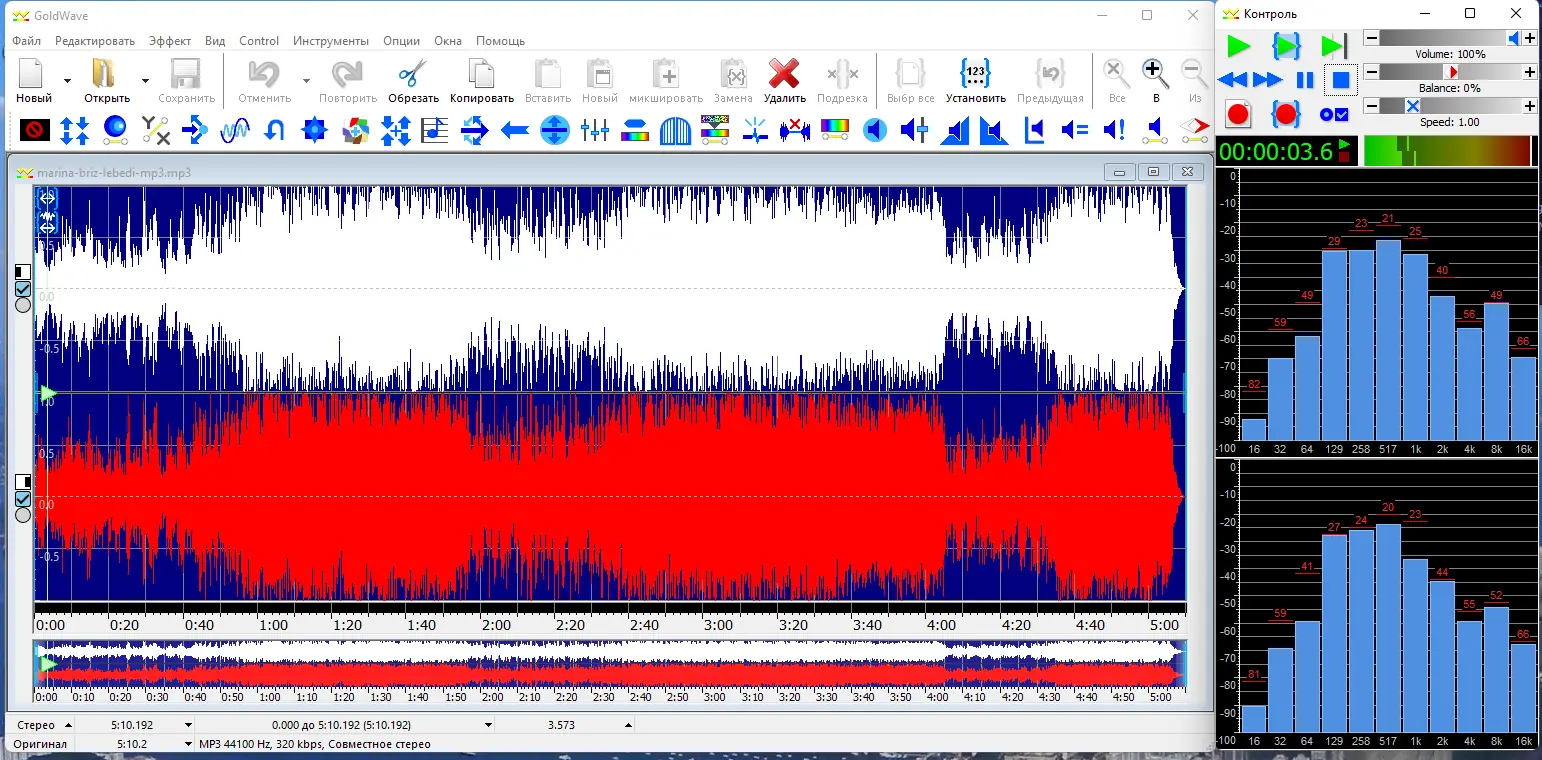Click the Speed slider handle

1412,106
